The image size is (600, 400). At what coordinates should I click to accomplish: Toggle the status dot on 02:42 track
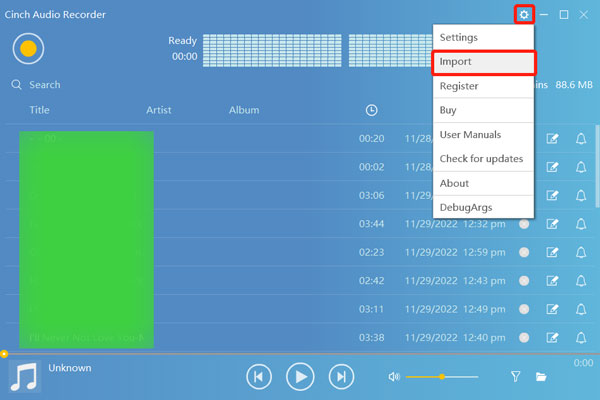click(x=523, y=281)
